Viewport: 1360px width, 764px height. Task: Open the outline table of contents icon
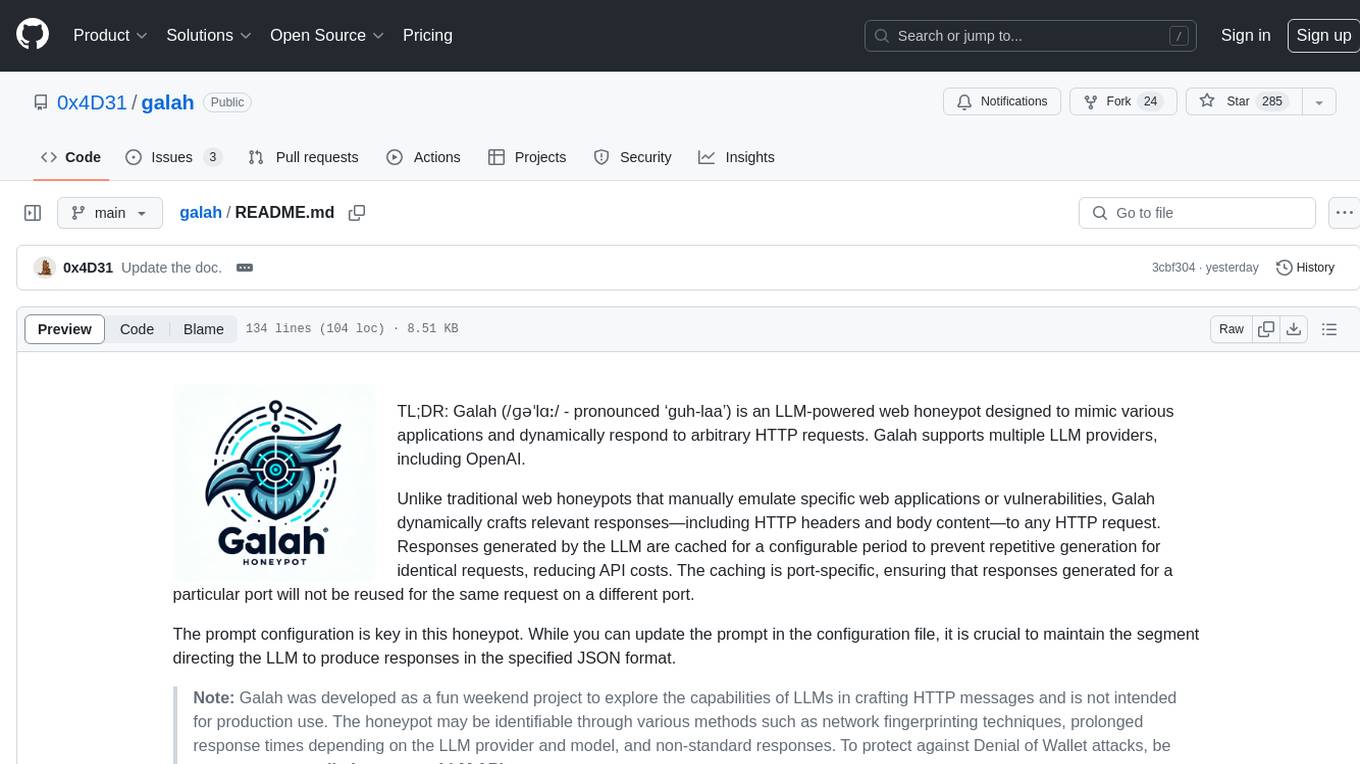coord(1329,329)
